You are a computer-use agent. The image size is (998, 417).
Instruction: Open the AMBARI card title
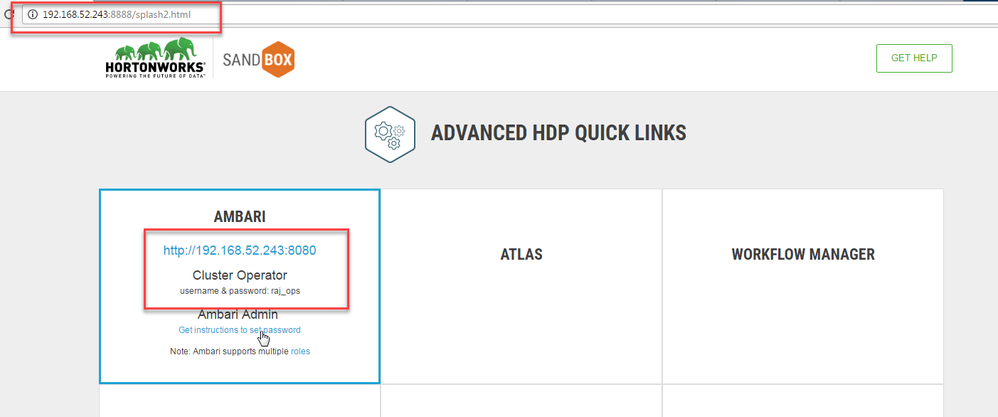tap(239, 216)
